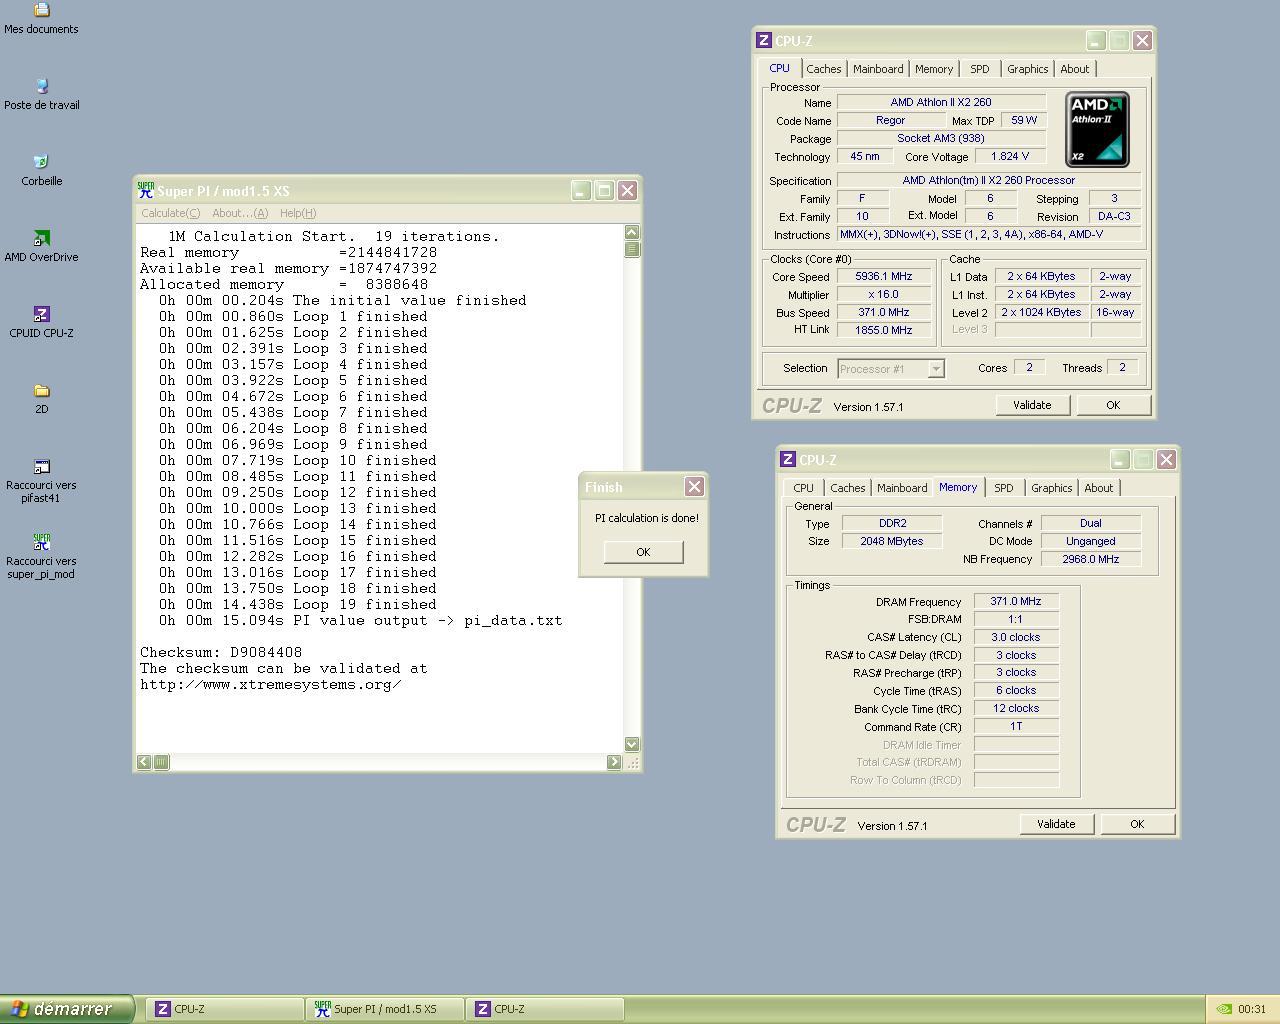Viewport: 1280px width, 1024px height.
Task: Select CPU tab in bottom CPU-Z window
Action: (x=803, y=488)
